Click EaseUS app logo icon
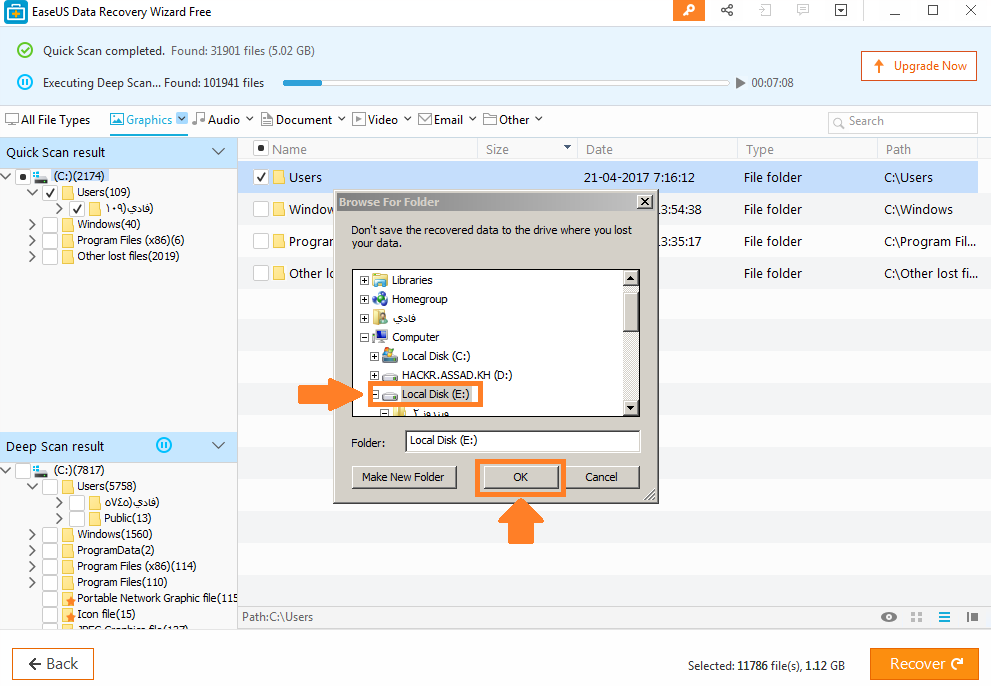 [x=15, y=12]
